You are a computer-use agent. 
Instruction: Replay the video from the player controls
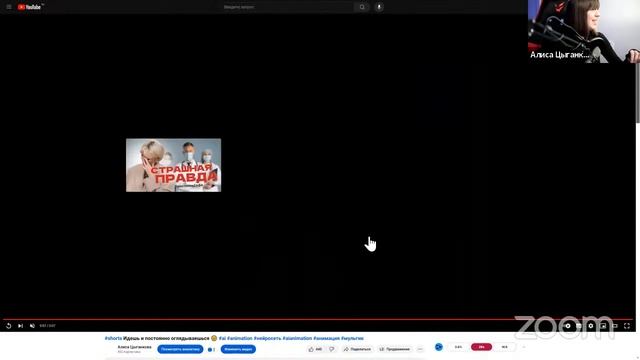9,326
